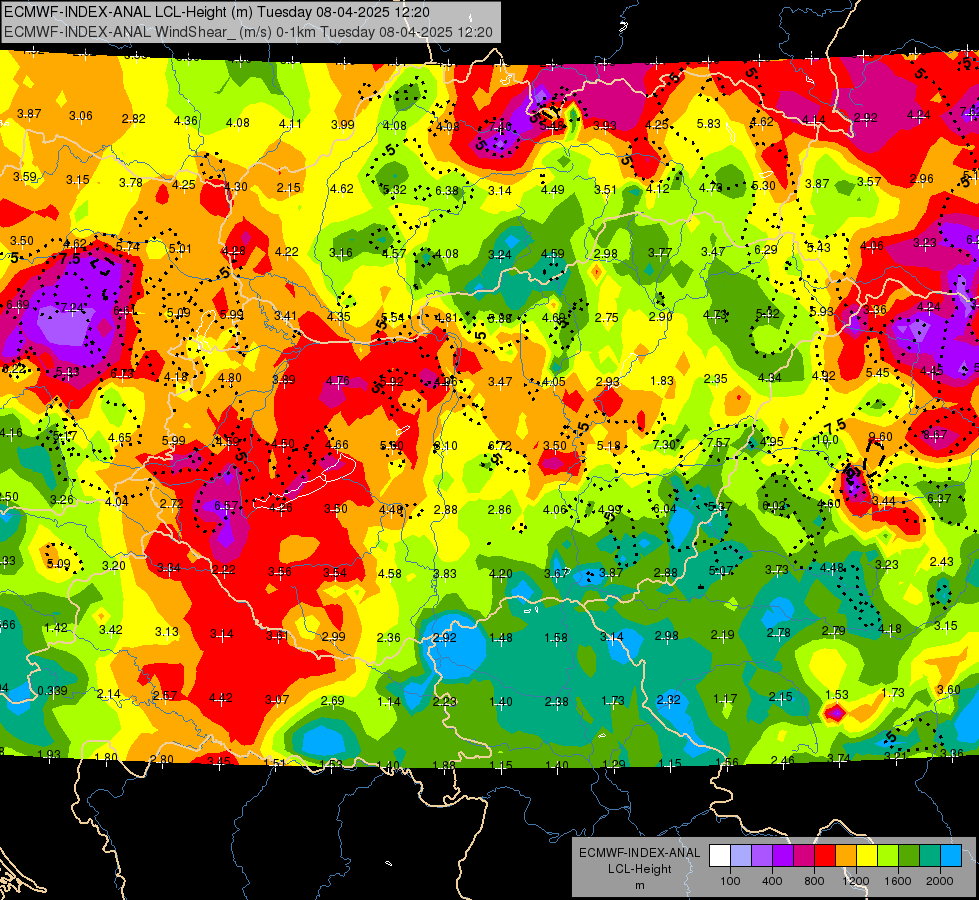Click the wind shear value "5.43"
979x900 pixels.
coord(819,247)
